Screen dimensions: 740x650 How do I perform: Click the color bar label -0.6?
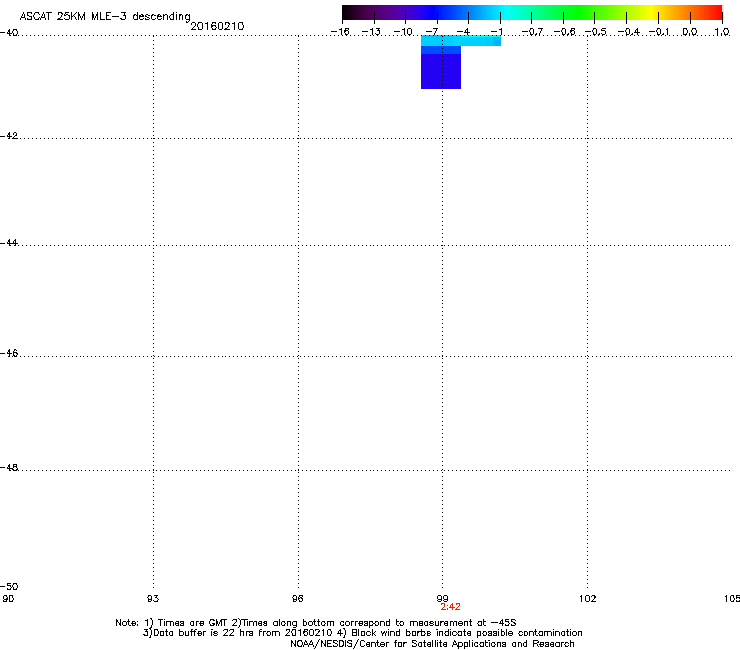tap(564, 32)
